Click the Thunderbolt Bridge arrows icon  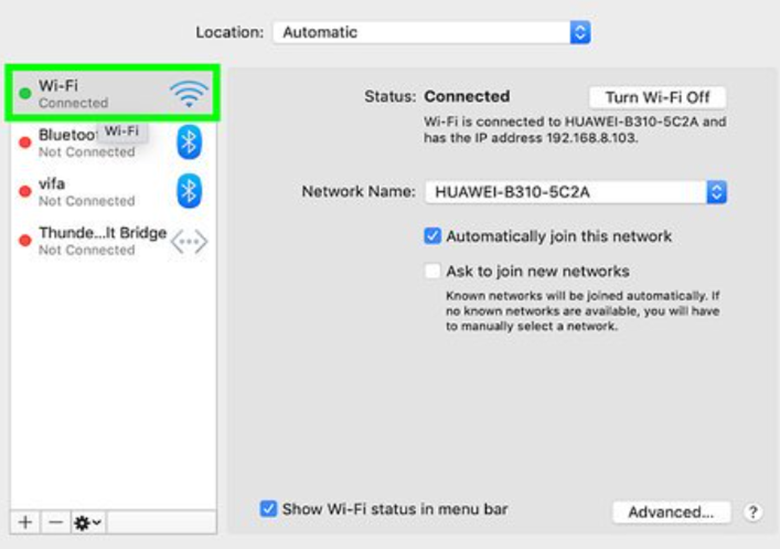(x=188, y=241)
